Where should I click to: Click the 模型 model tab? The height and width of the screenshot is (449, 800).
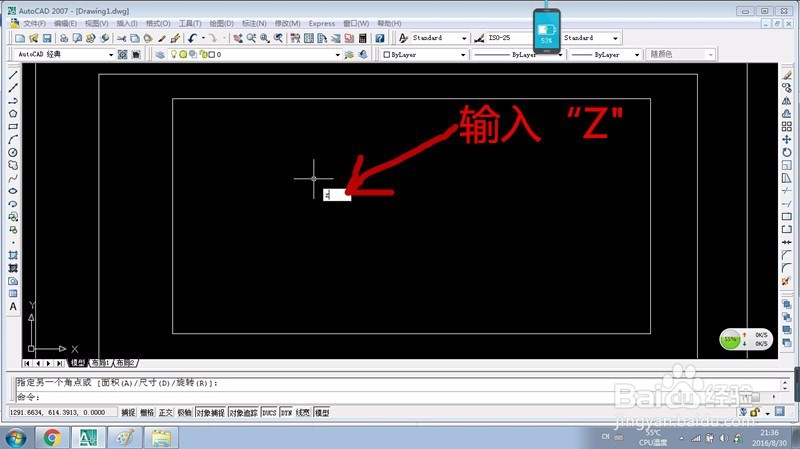78,363
